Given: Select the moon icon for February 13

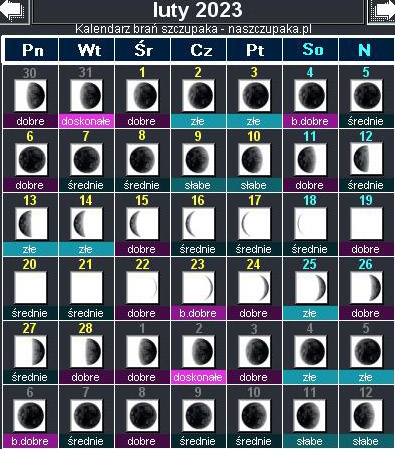Looking at the screenshot, I should click(31, 223).
